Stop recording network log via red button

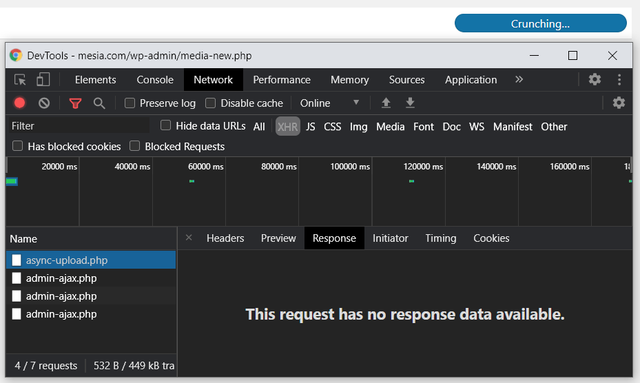click(x=20, y=103)
